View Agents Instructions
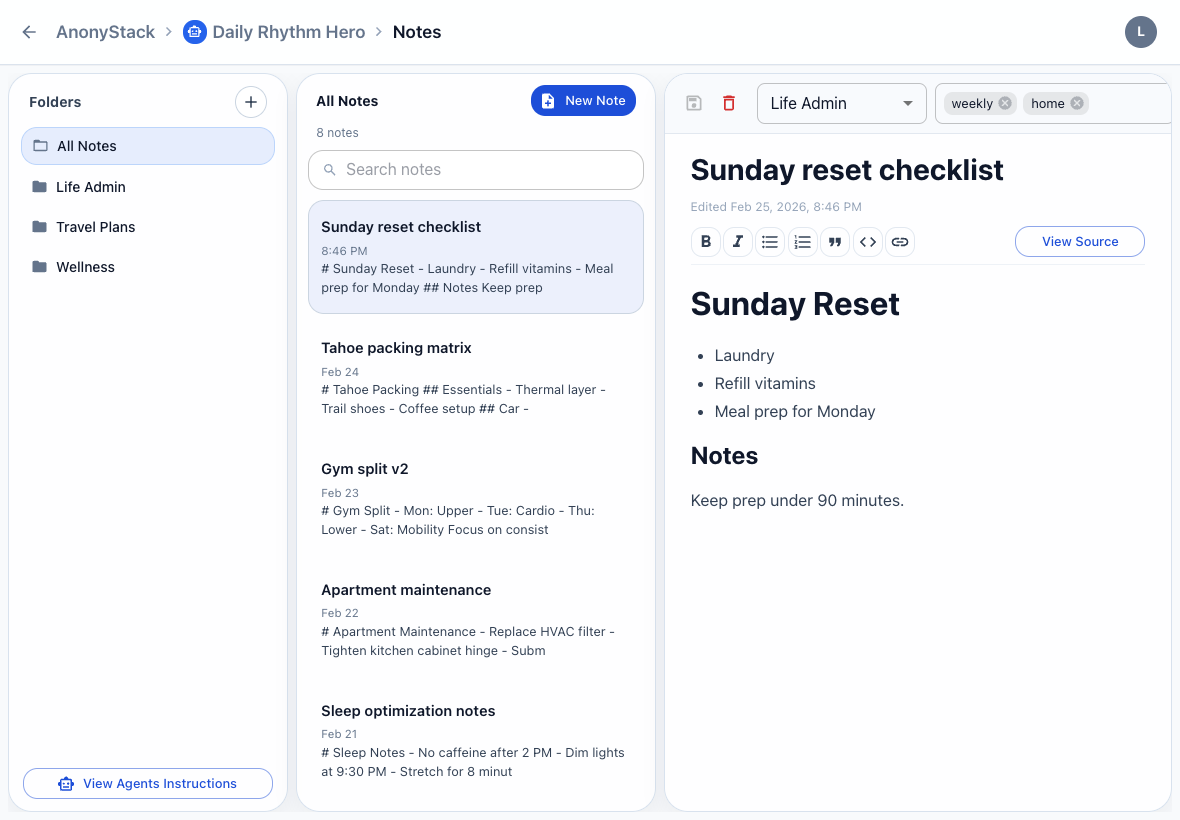This screenshot has width=1180, height=820. pos(147,783)
